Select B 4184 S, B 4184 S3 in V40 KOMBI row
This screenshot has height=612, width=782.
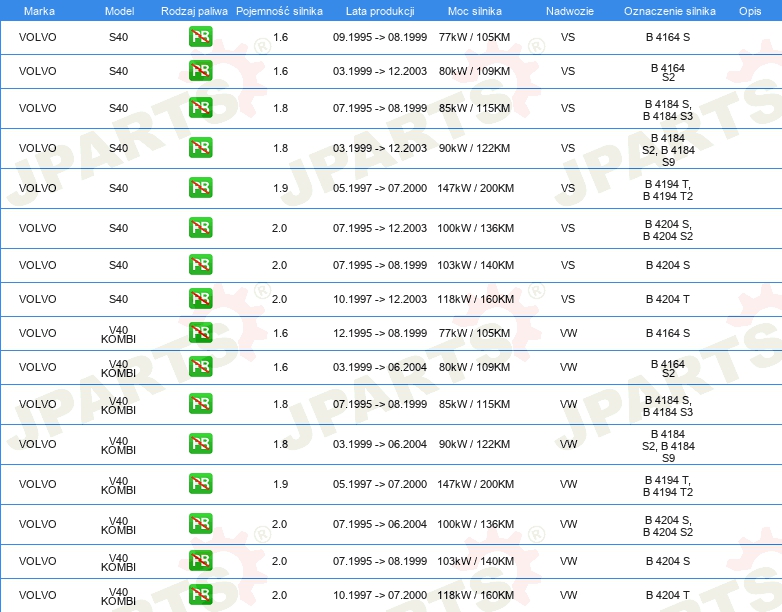point(668,406)
